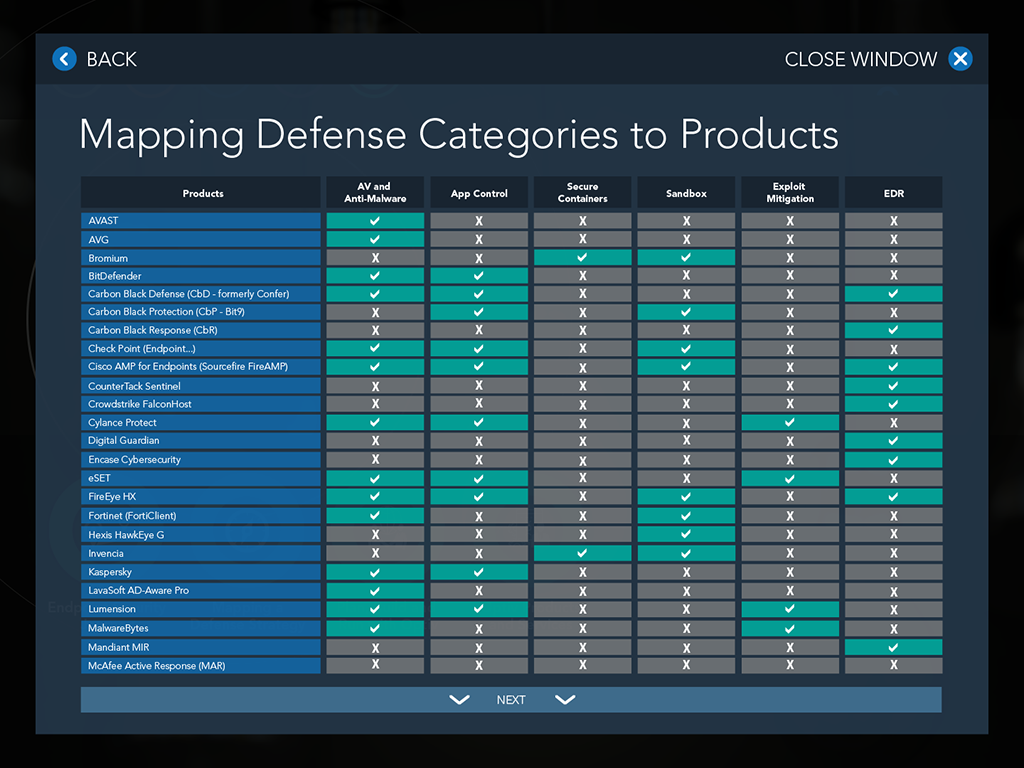1024x768 pixels.
Task: Select the Encase Cybersecurity row
Action: point(200,460)
